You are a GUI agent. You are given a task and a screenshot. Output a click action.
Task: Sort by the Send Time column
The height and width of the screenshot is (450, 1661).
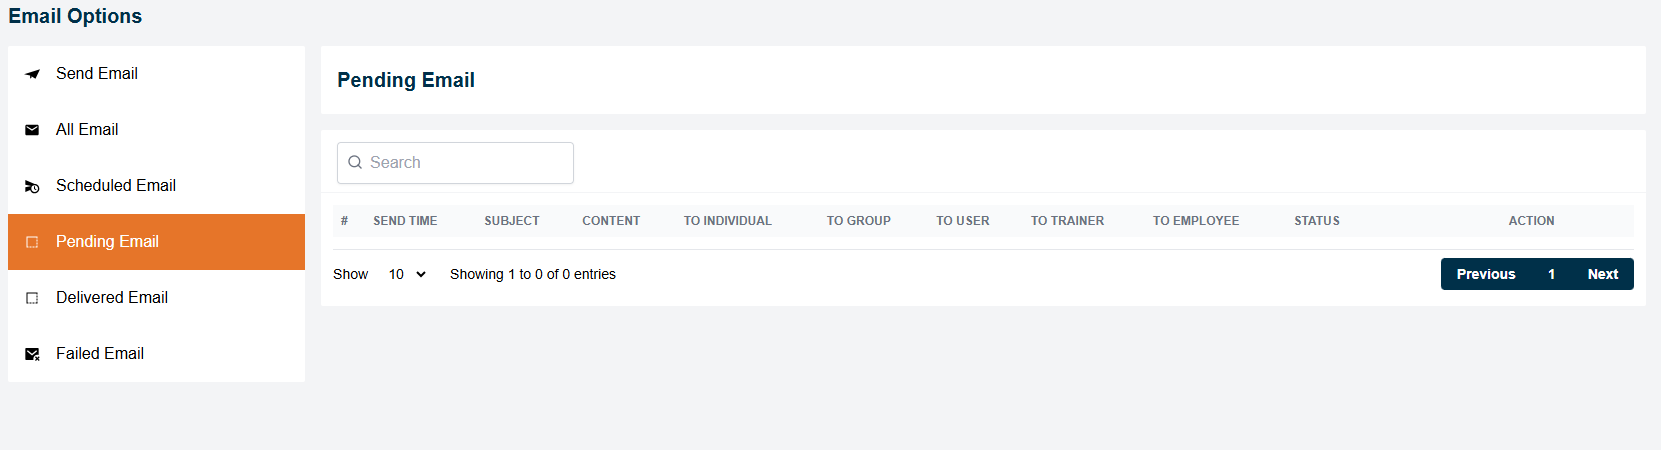point(405,221)
